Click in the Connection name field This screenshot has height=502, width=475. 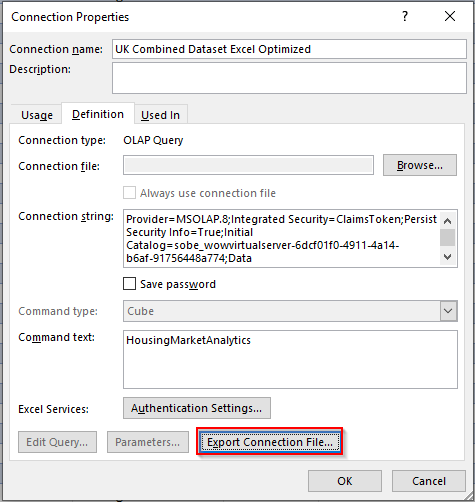point(289,49)
